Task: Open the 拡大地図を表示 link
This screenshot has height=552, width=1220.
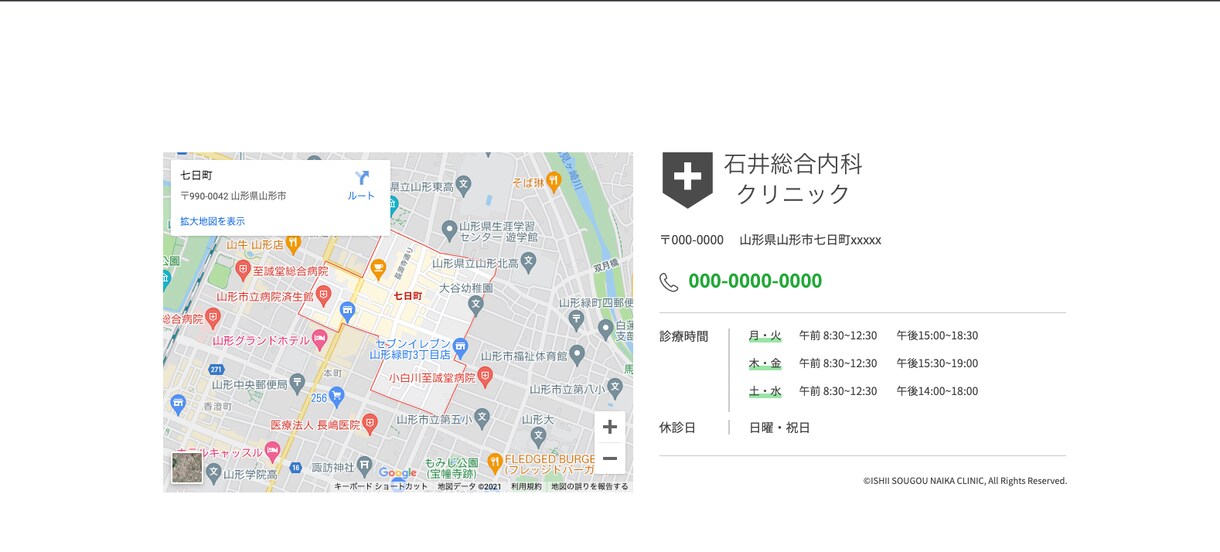Action: 212,221
